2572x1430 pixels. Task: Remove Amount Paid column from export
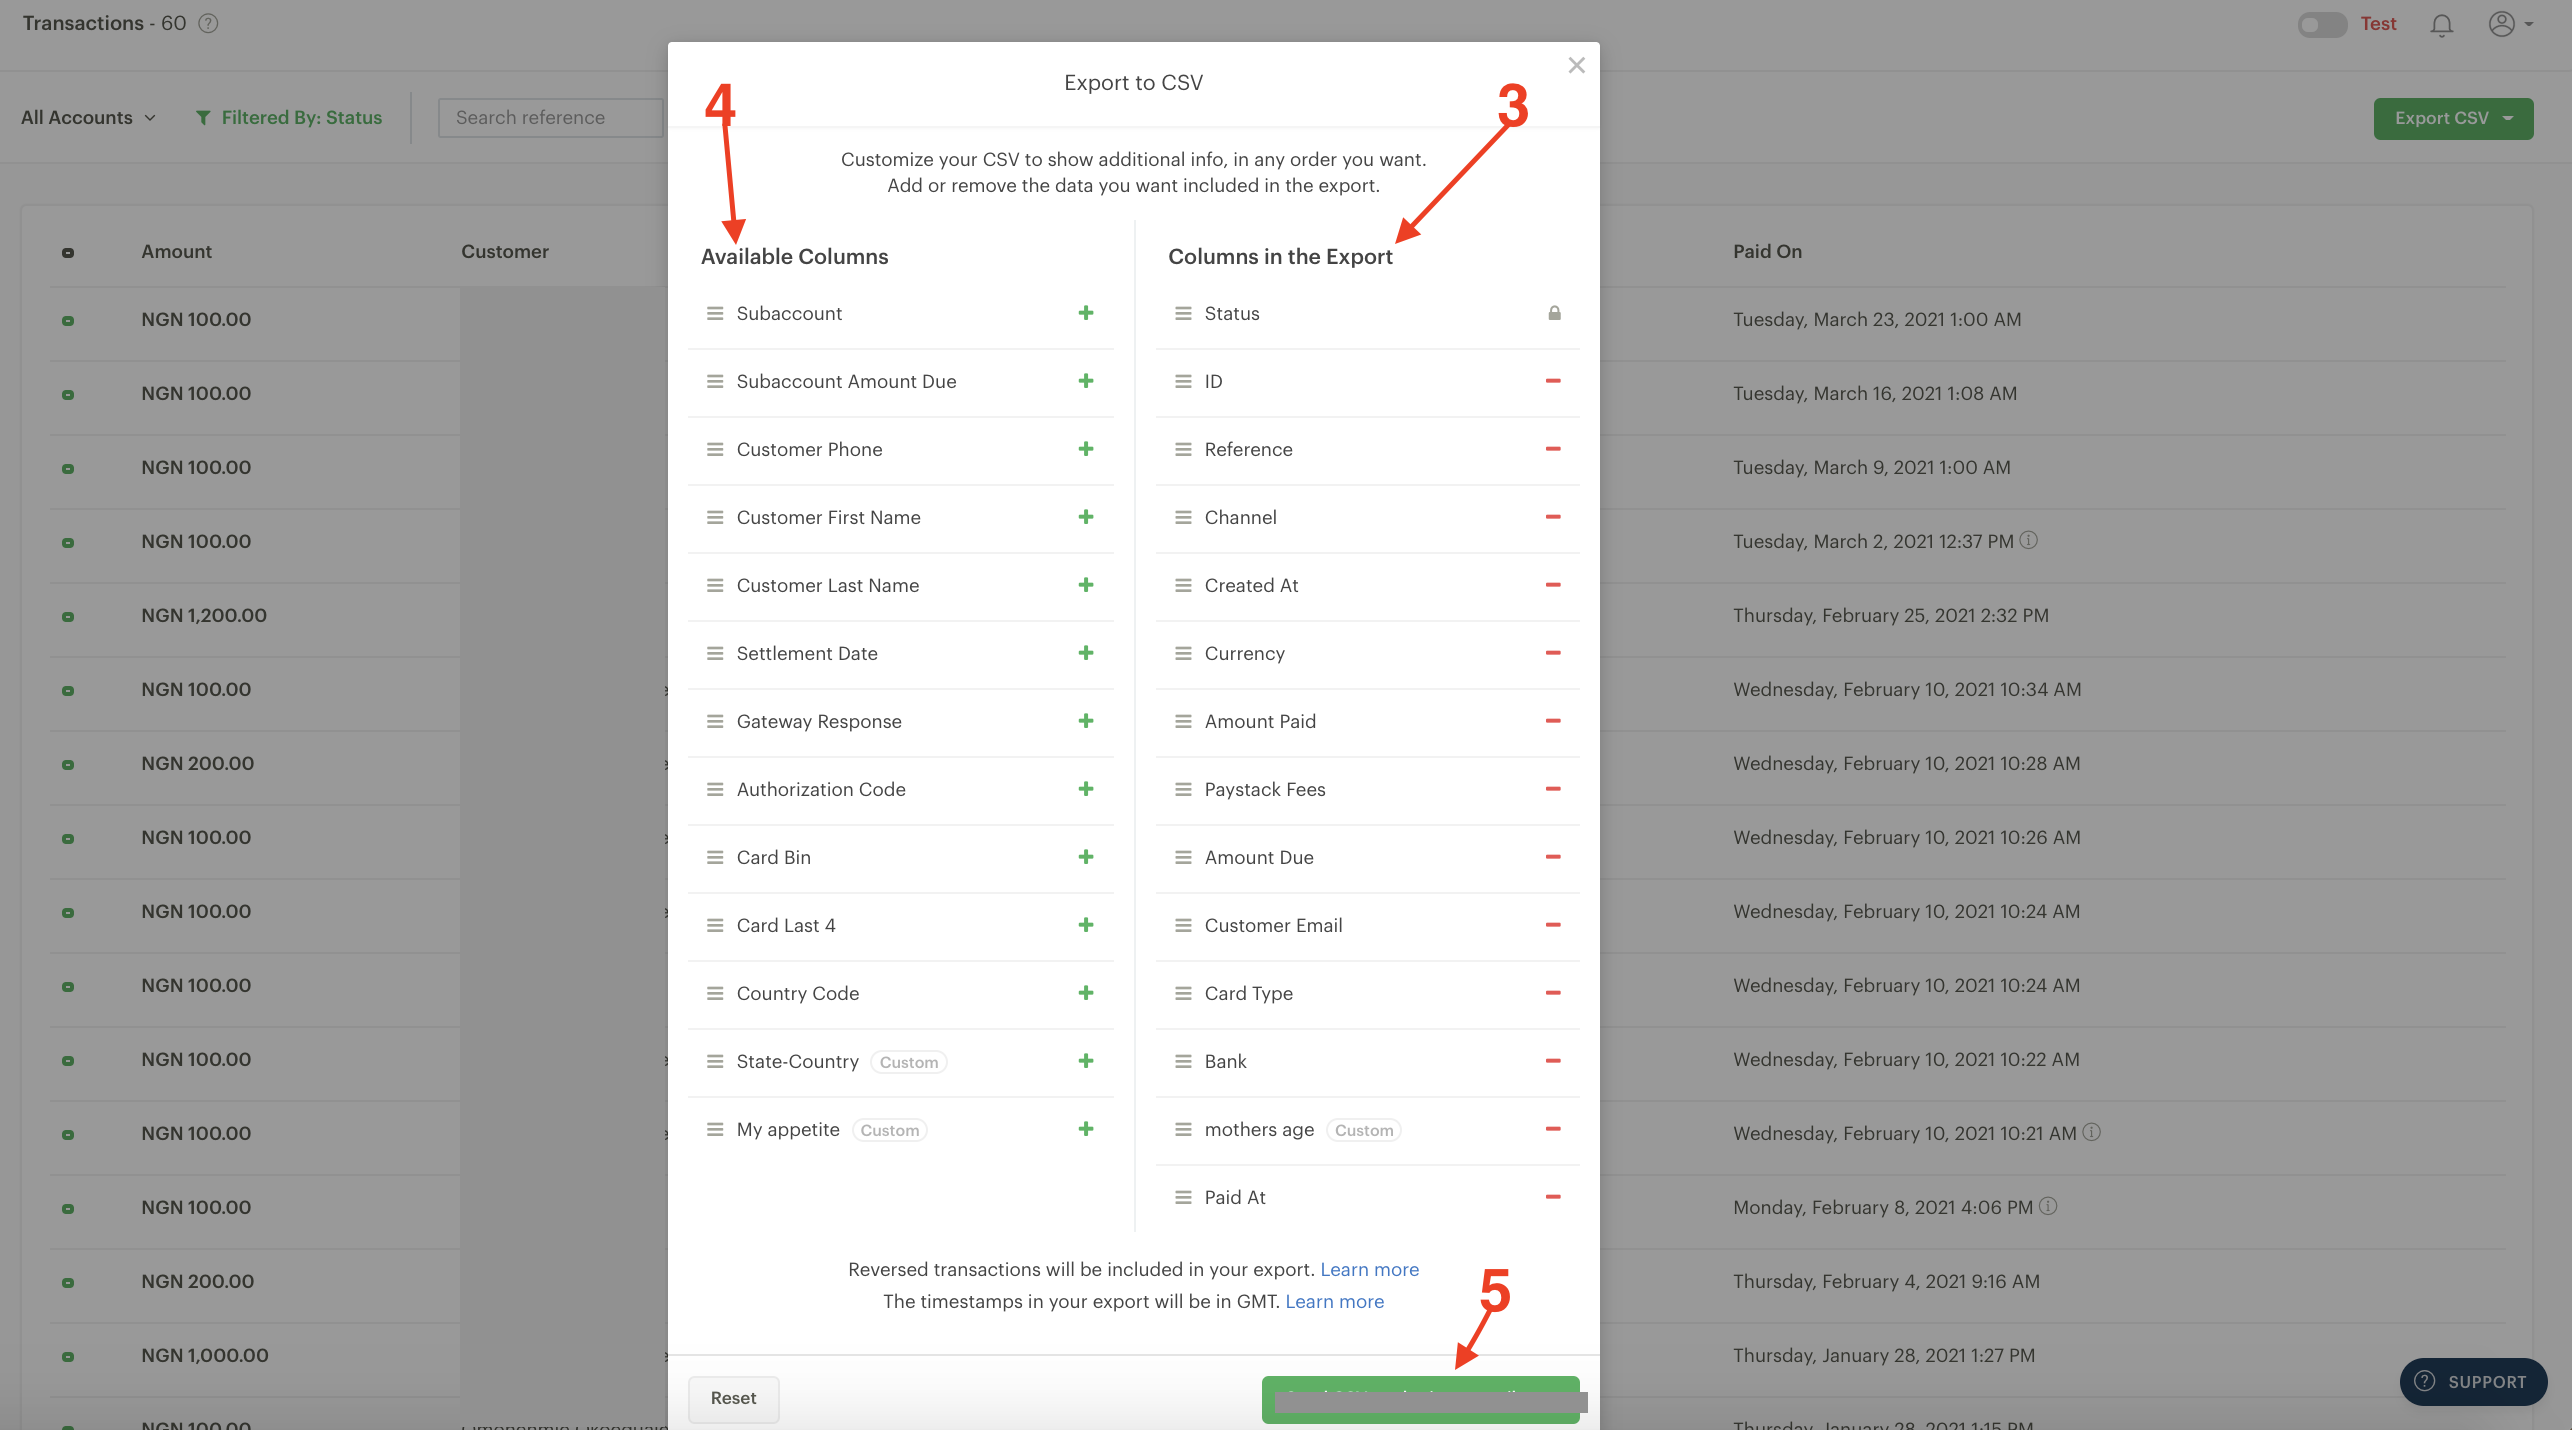(1553, 721)
